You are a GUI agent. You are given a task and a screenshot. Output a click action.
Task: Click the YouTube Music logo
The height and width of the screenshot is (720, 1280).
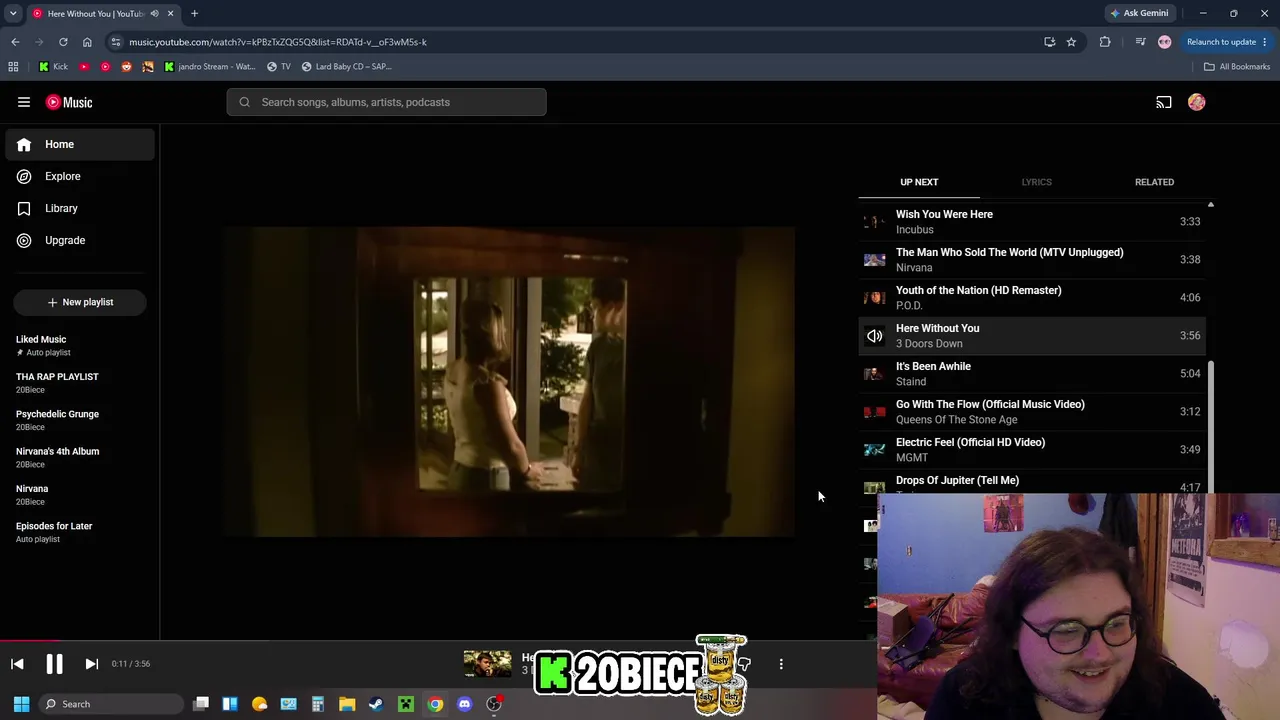point(69,102)
